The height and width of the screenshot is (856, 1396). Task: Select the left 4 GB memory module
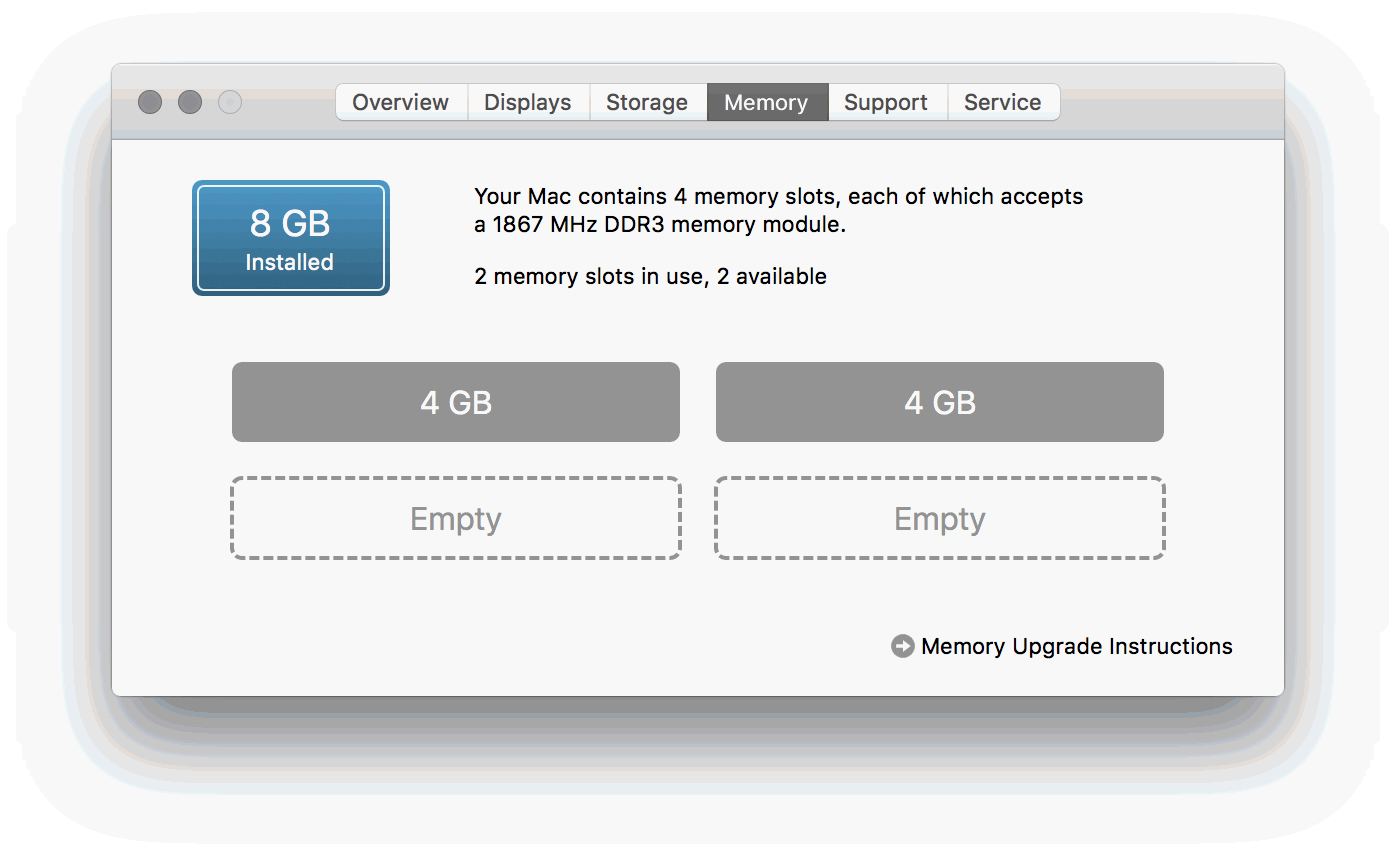tap(455, 402)
